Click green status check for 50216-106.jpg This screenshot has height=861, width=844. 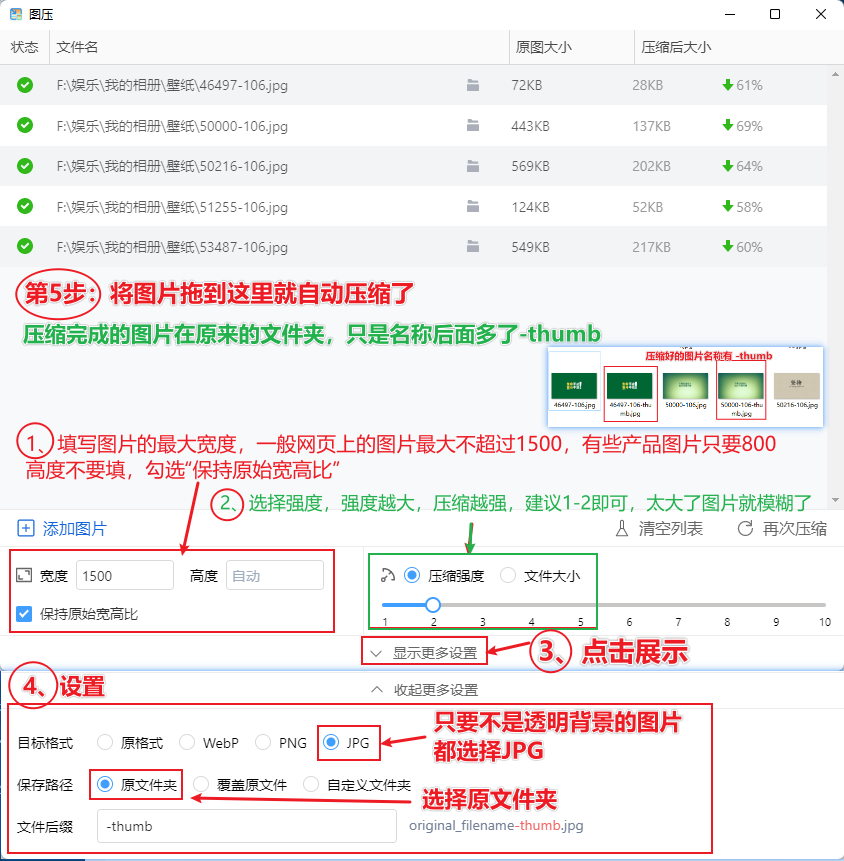point(25,166)
